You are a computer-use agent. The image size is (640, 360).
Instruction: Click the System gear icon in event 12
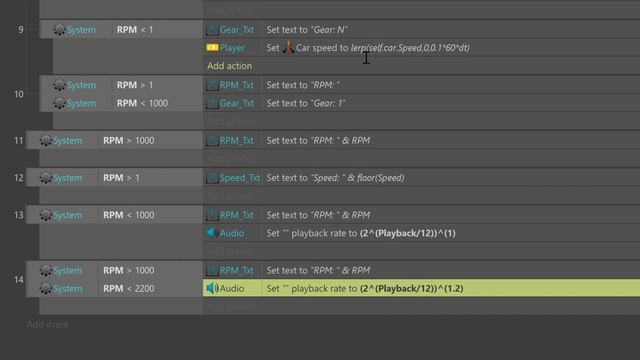(x=46, y=178)
